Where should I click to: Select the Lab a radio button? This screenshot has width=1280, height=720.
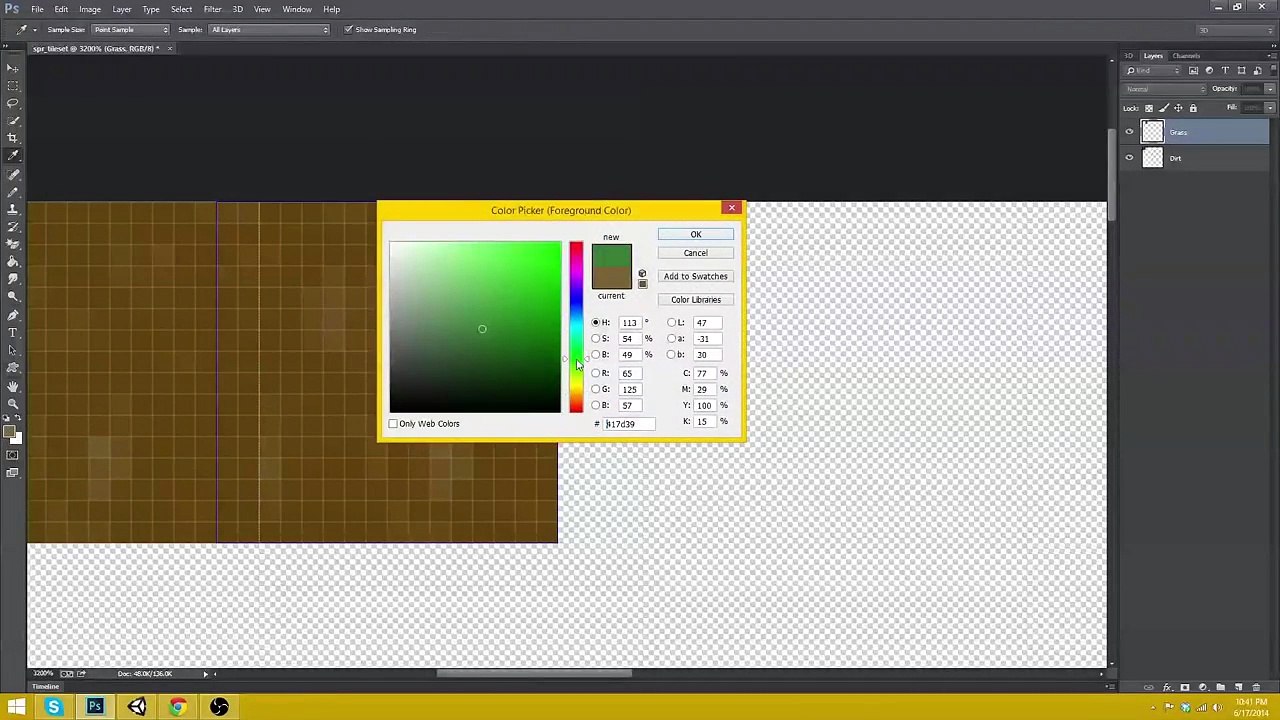672,339
